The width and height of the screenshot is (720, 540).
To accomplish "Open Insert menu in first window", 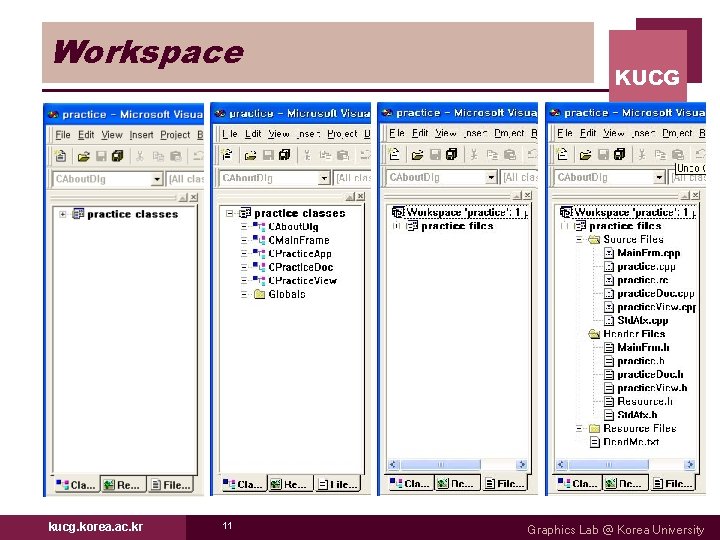I will coord(141,135).
